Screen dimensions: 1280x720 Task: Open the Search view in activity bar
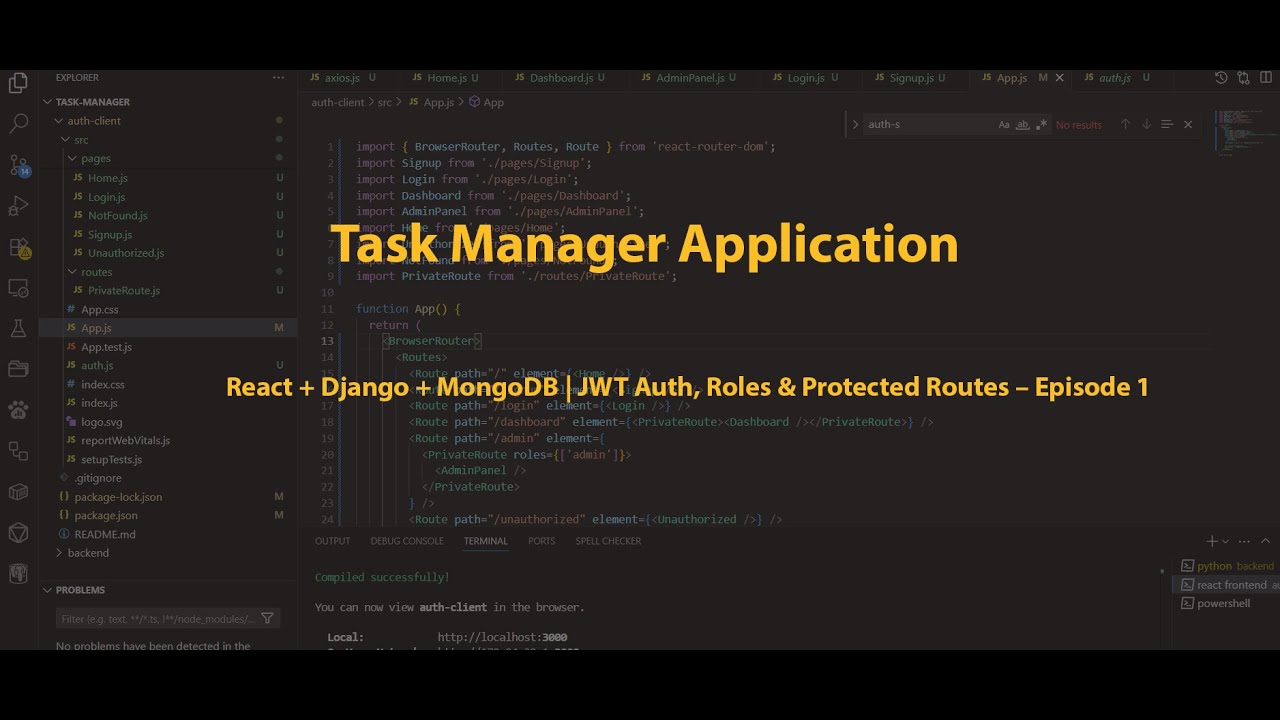tap(18, 124)
